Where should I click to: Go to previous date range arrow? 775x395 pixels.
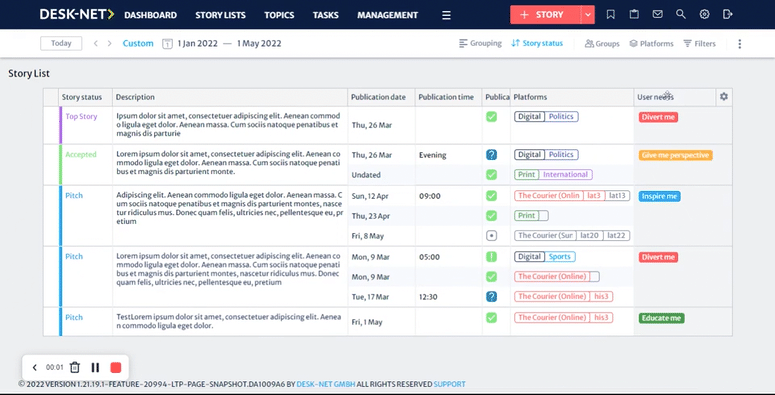[96, 44]
